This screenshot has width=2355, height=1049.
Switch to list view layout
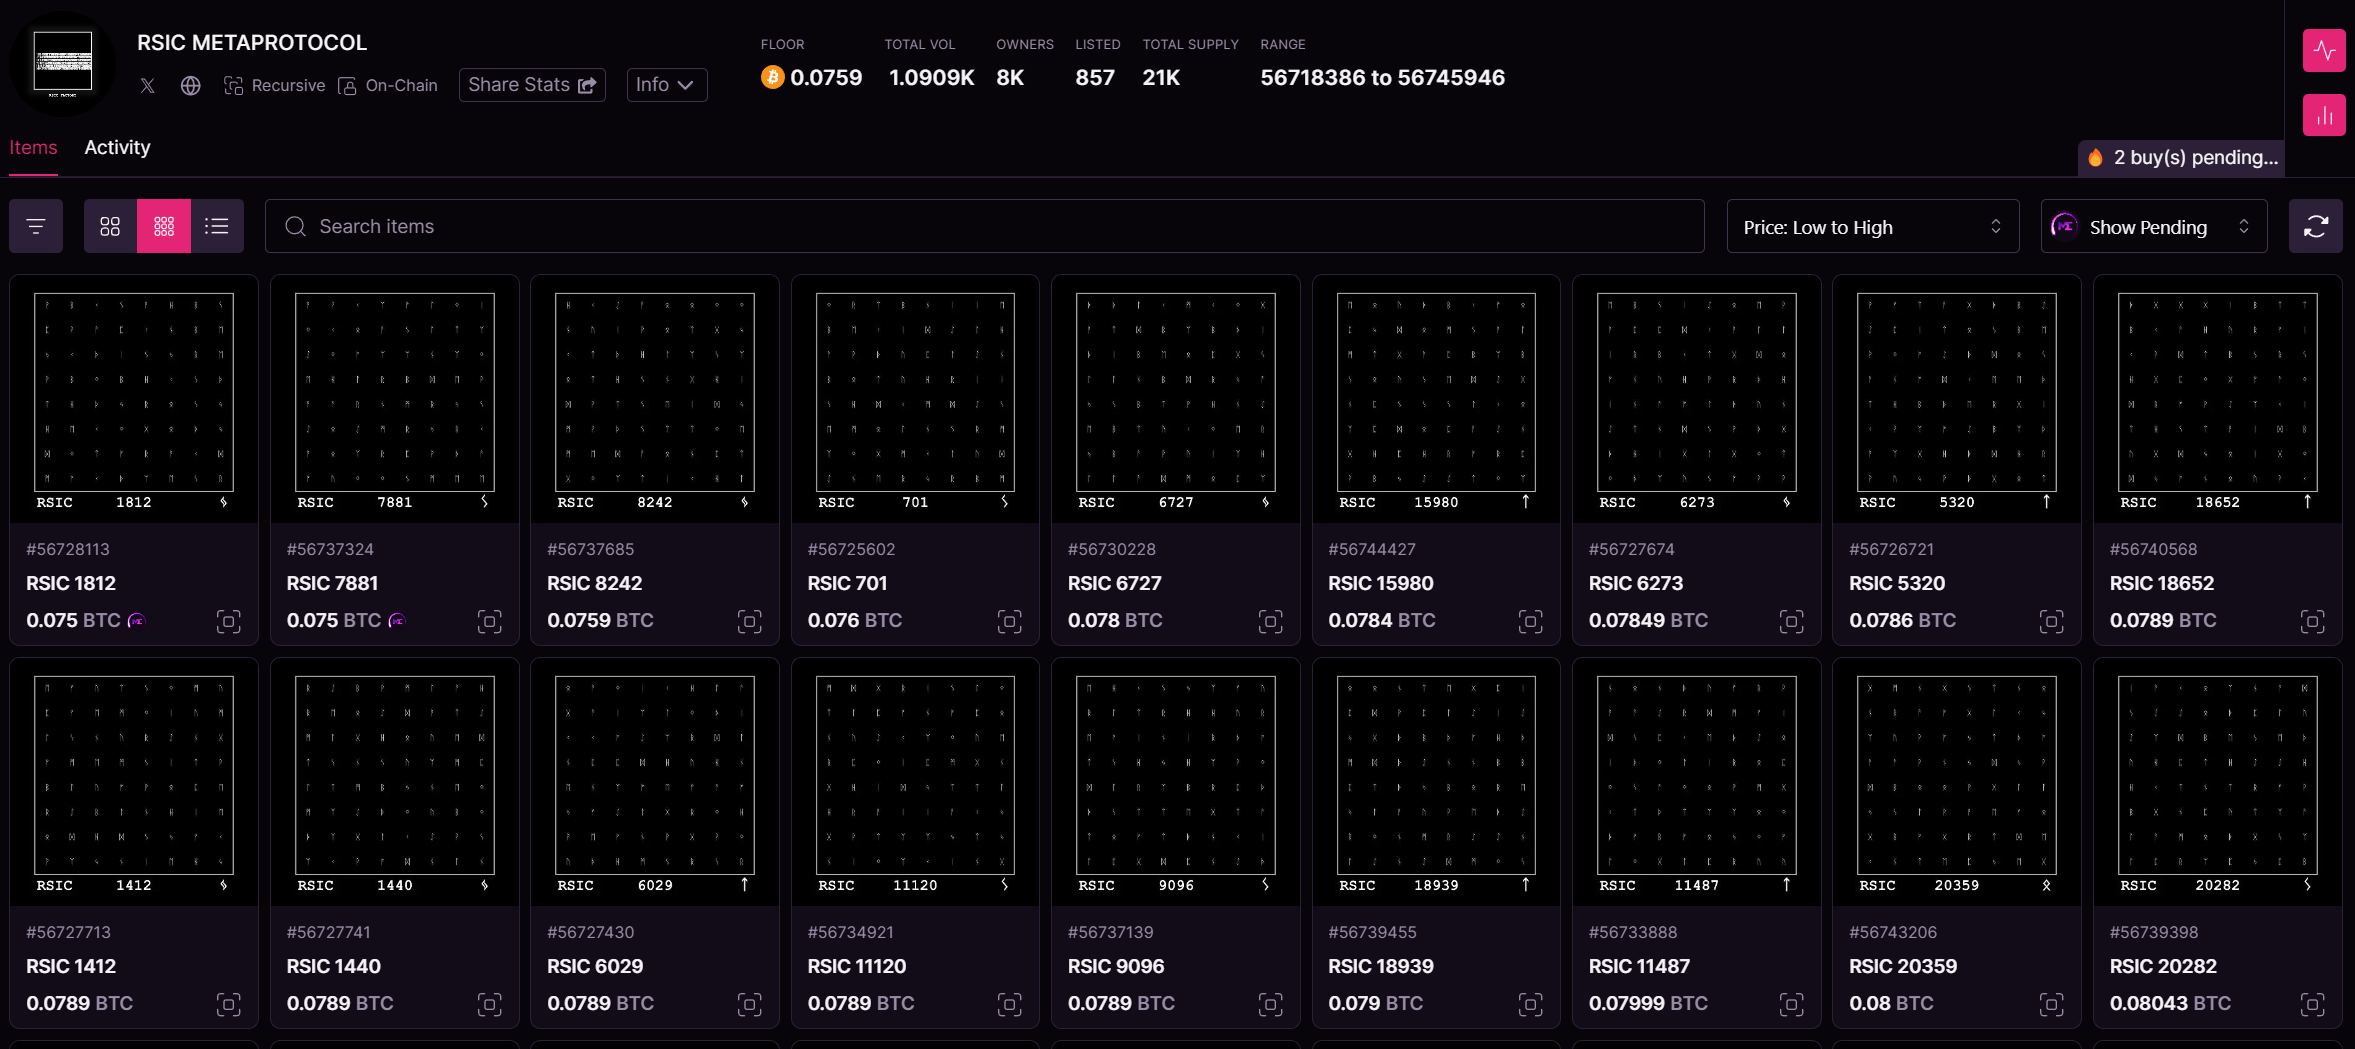pos(217,227)
